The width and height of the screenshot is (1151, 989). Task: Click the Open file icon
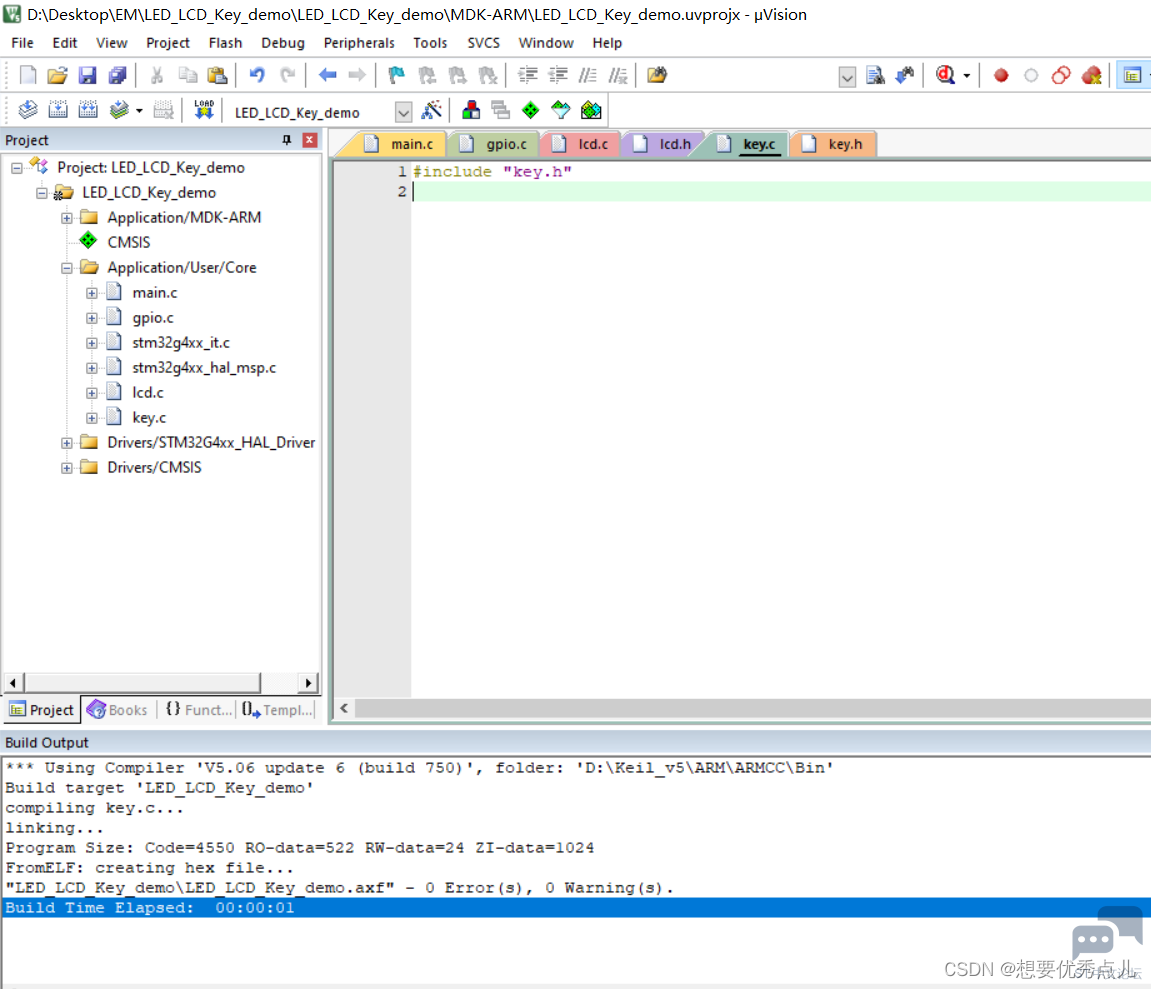pos(57,75)
